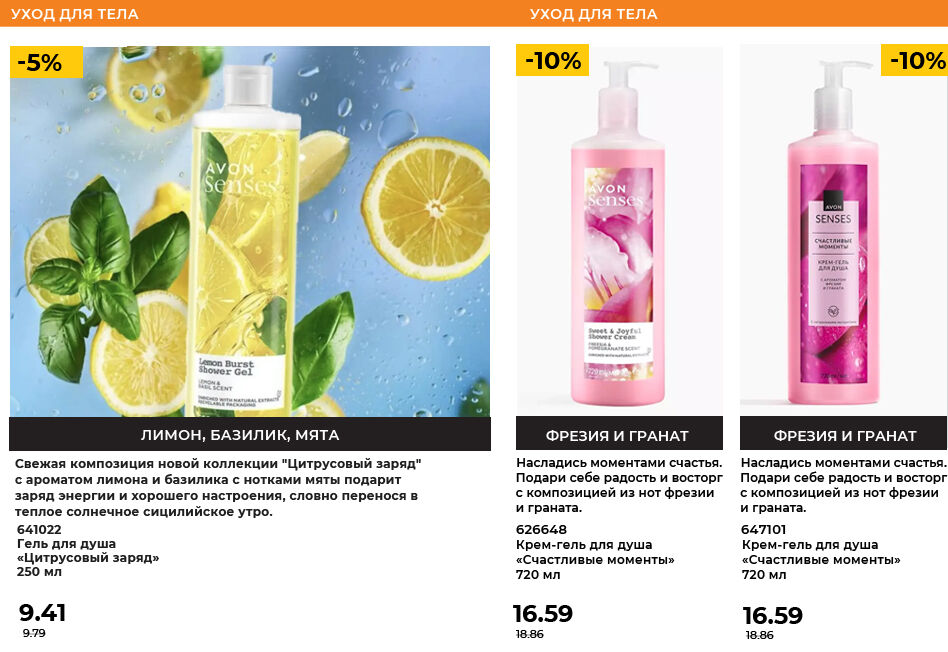Open the Sweet & Joyful Shower Cream photo

coord(619,230)
